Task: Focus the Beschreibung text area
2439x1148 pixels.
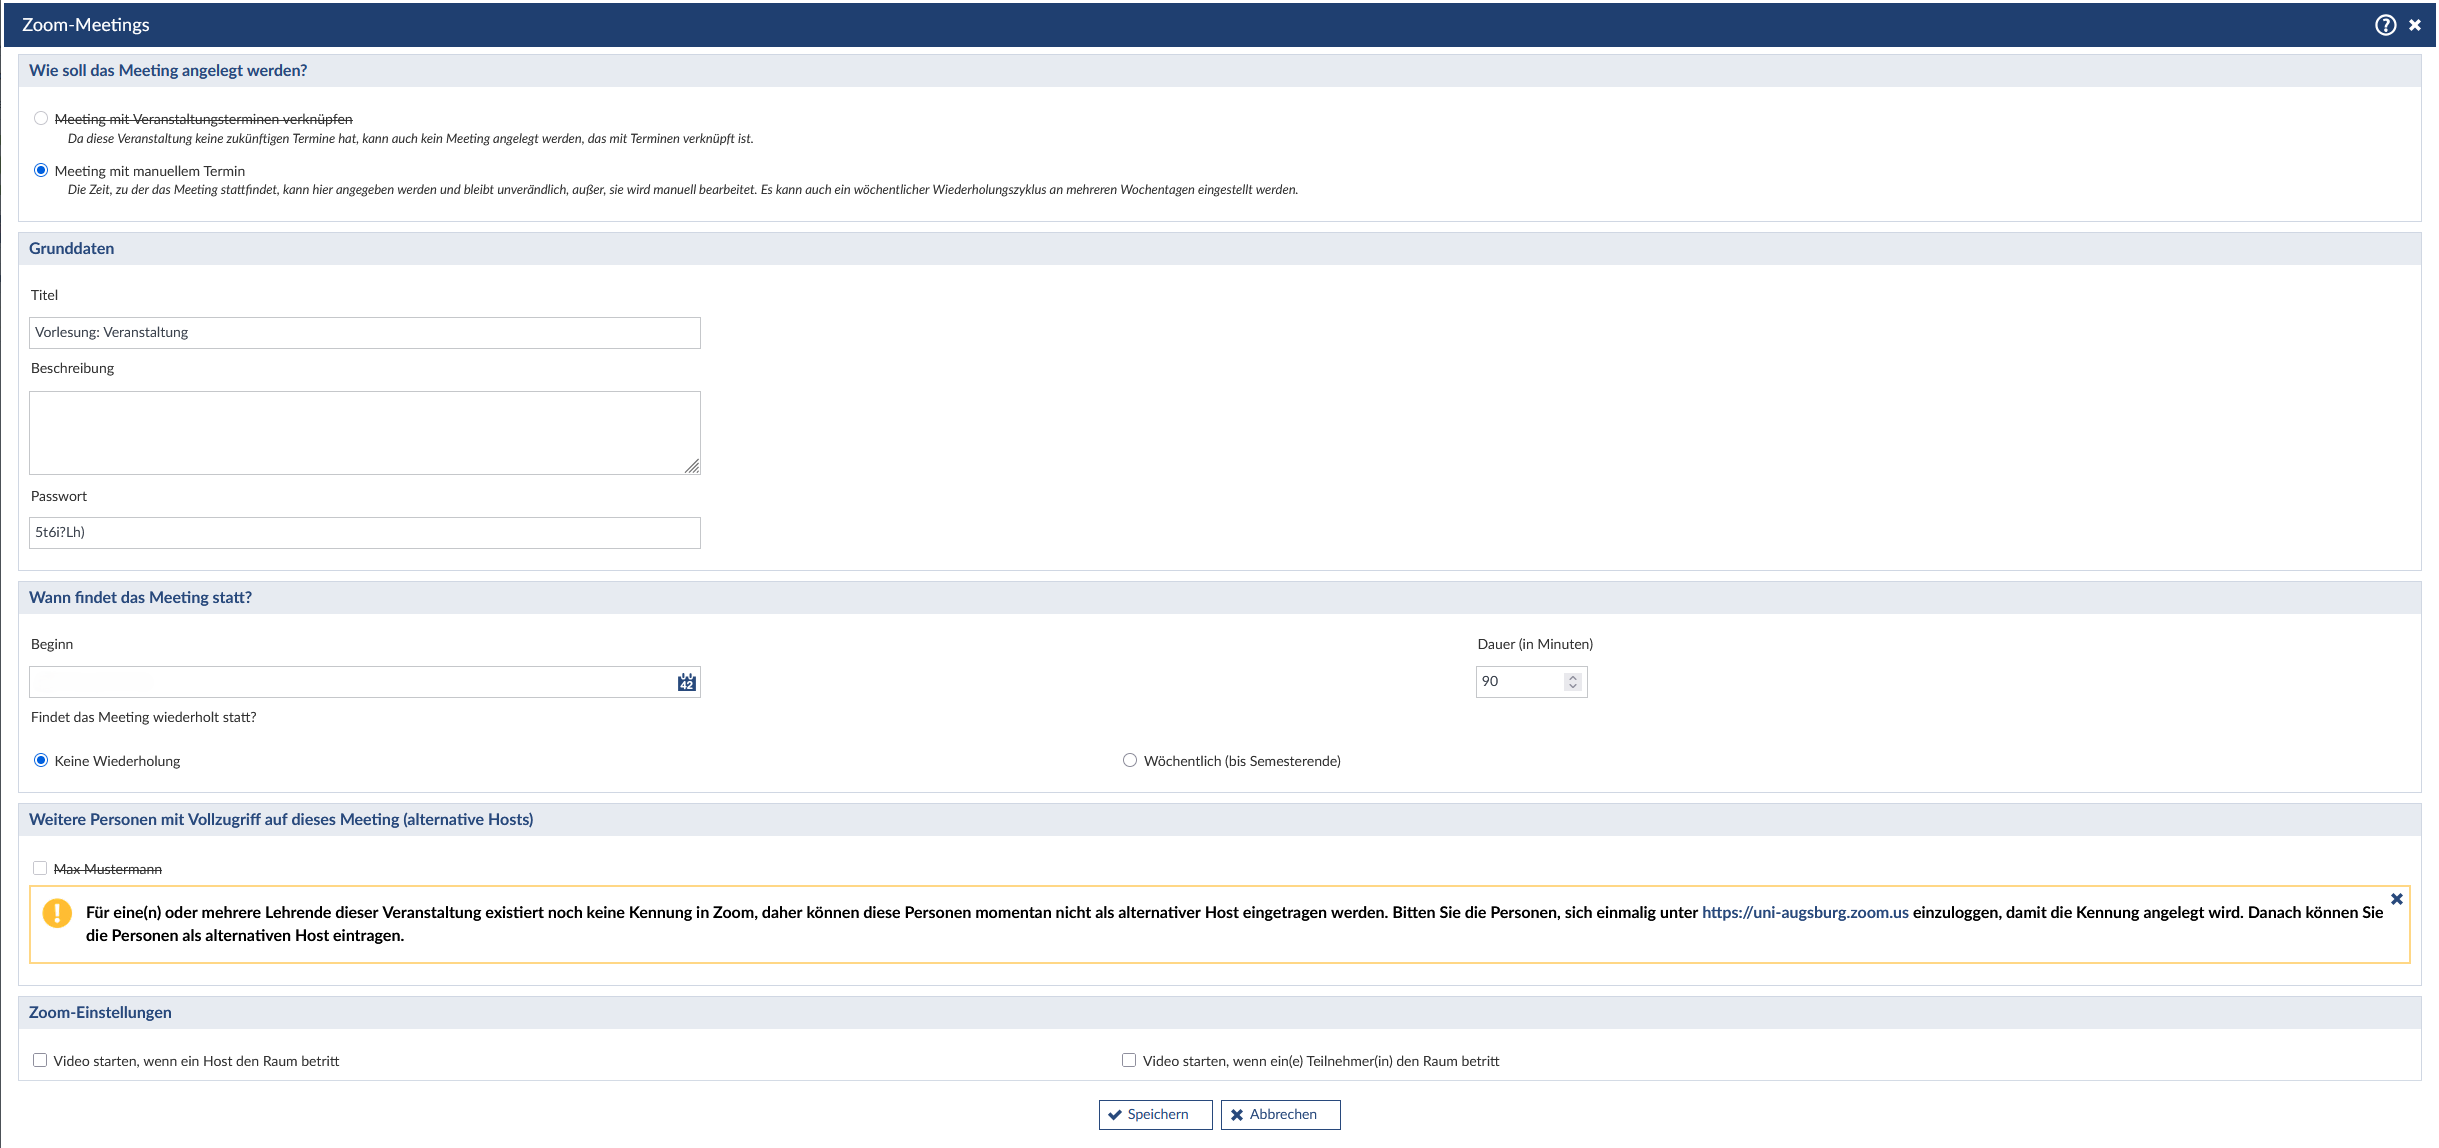Action: point(364,432)
